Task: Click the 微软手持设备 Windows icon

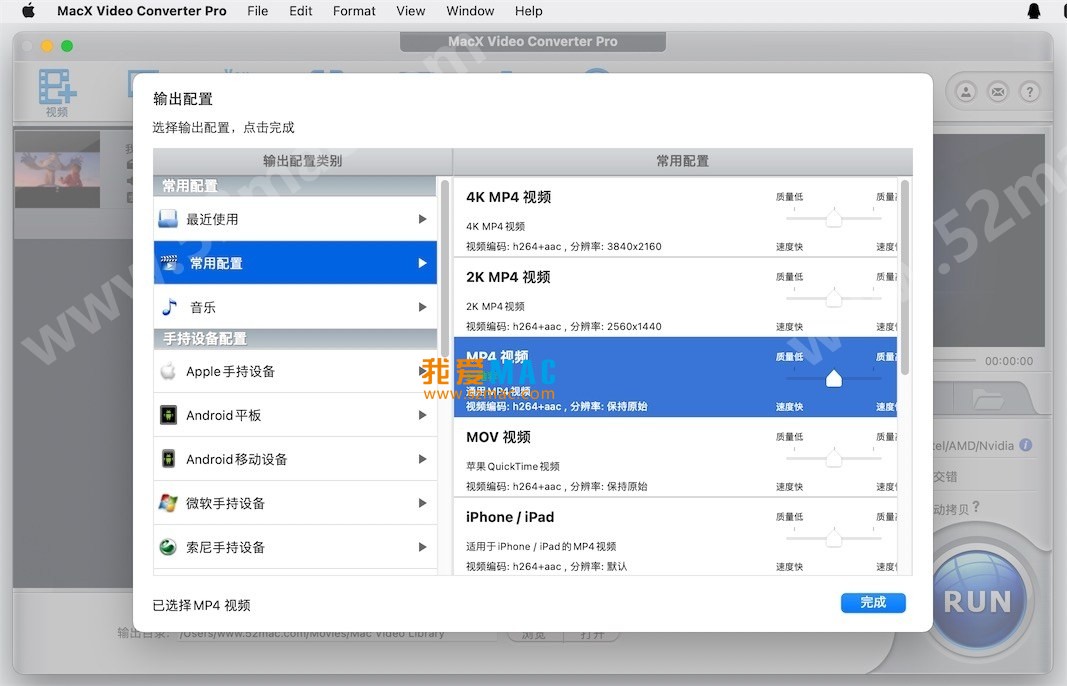Action: [168, 503]
